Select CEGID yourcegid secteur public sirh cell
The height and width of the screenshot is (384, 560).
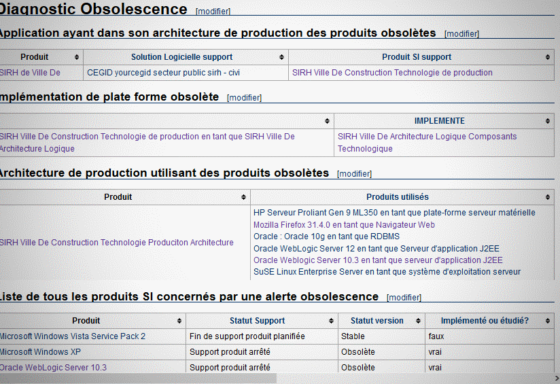(x=186, y=73)
